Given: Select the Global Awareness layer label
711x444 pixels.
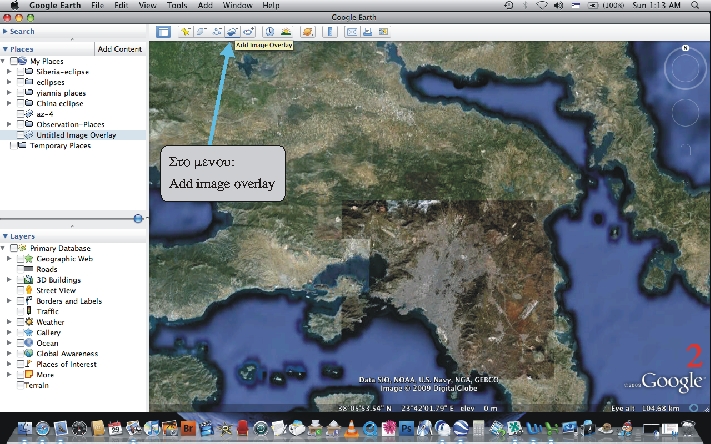Looking at the screenshot, I should coord(67,353).
